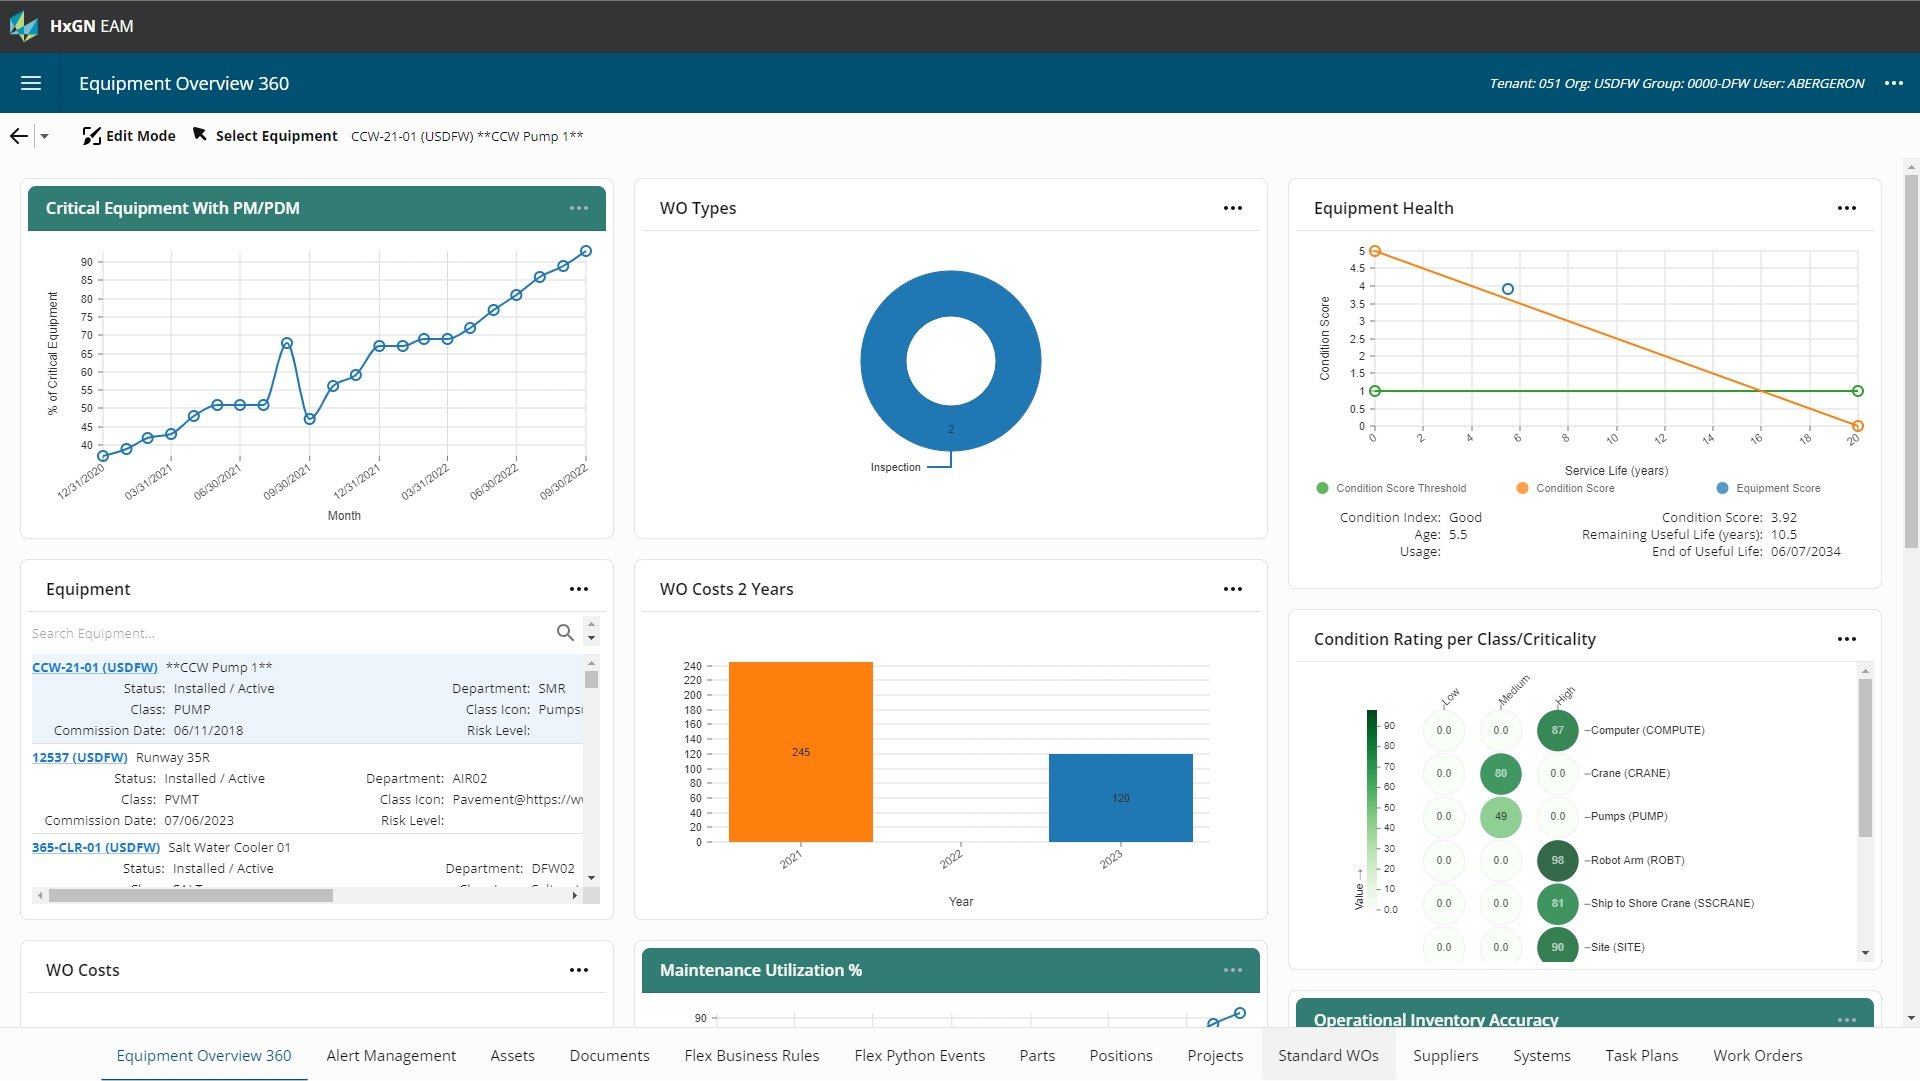1920x1081 pixels.
Task: Switch to the Work Orders tab
Action: pyautogui.click(x=1757, y=1055)
